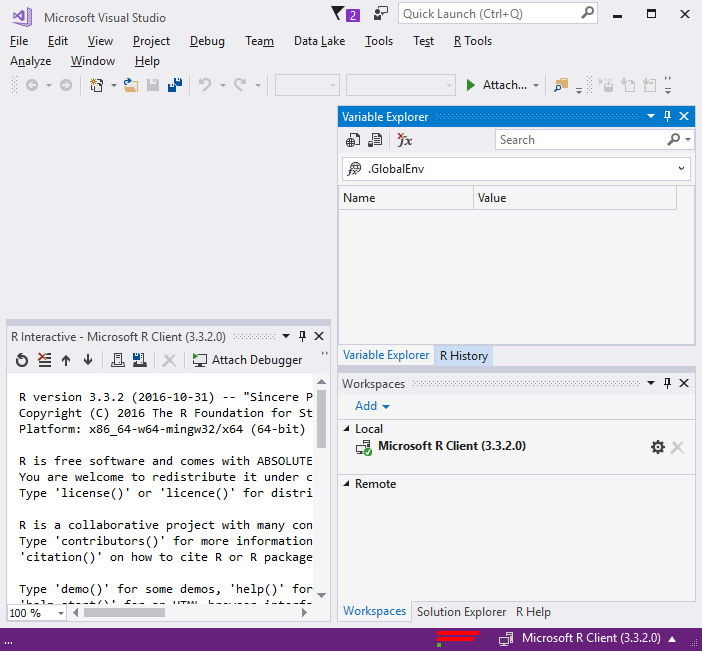Collapse the Remote connections group
Screen dimensions: 702x651
(x=346, y=484)
